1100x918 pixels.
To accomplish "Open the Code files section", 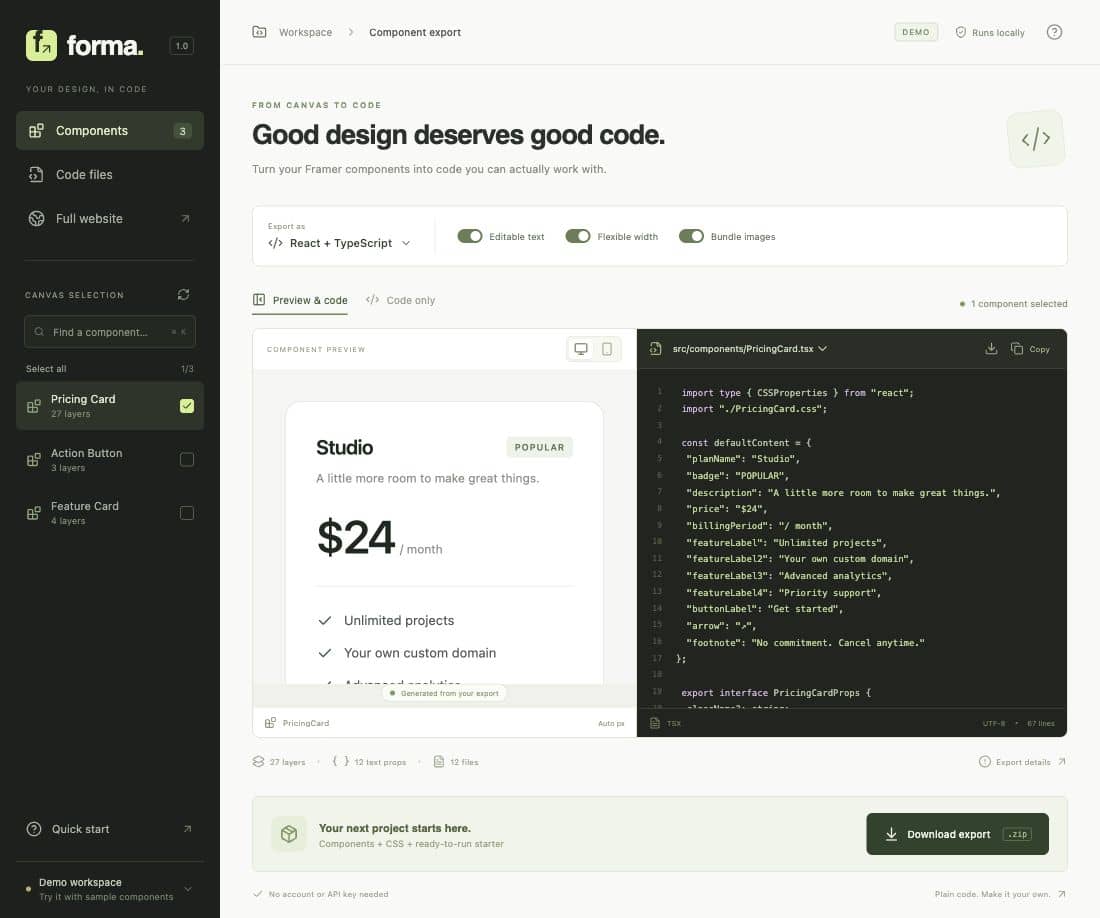I will point(110,175).
